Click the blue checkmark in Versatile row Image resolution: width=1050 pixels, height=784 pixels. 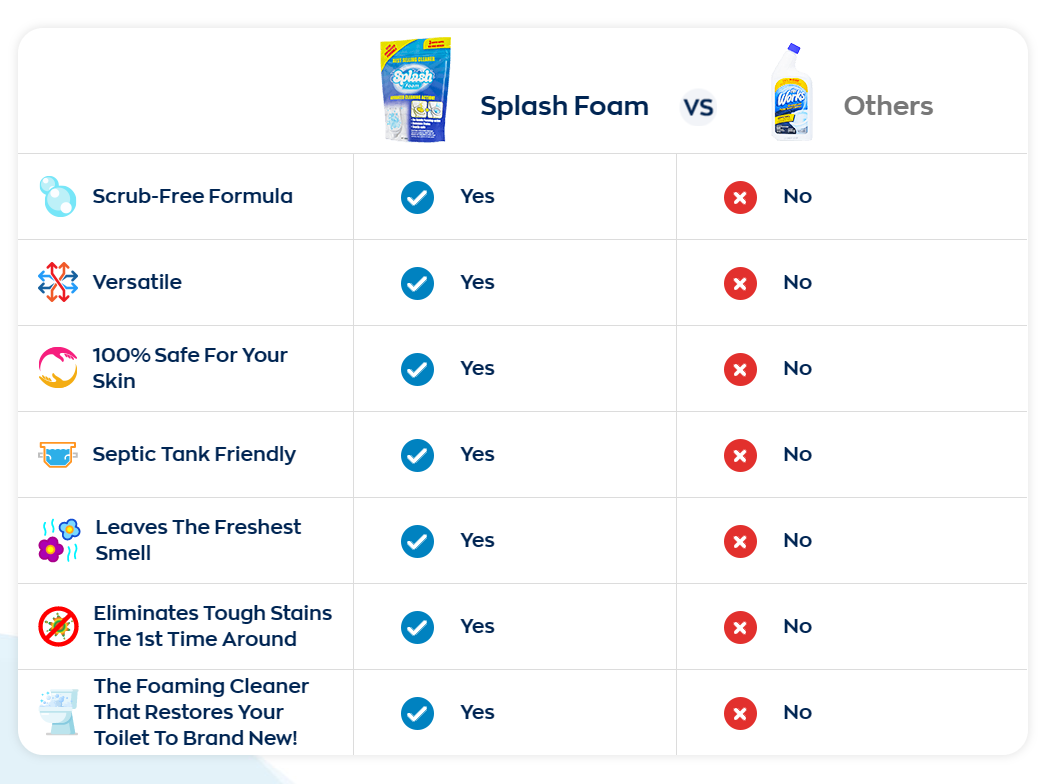pyautogui.click(x=417, y=283)
